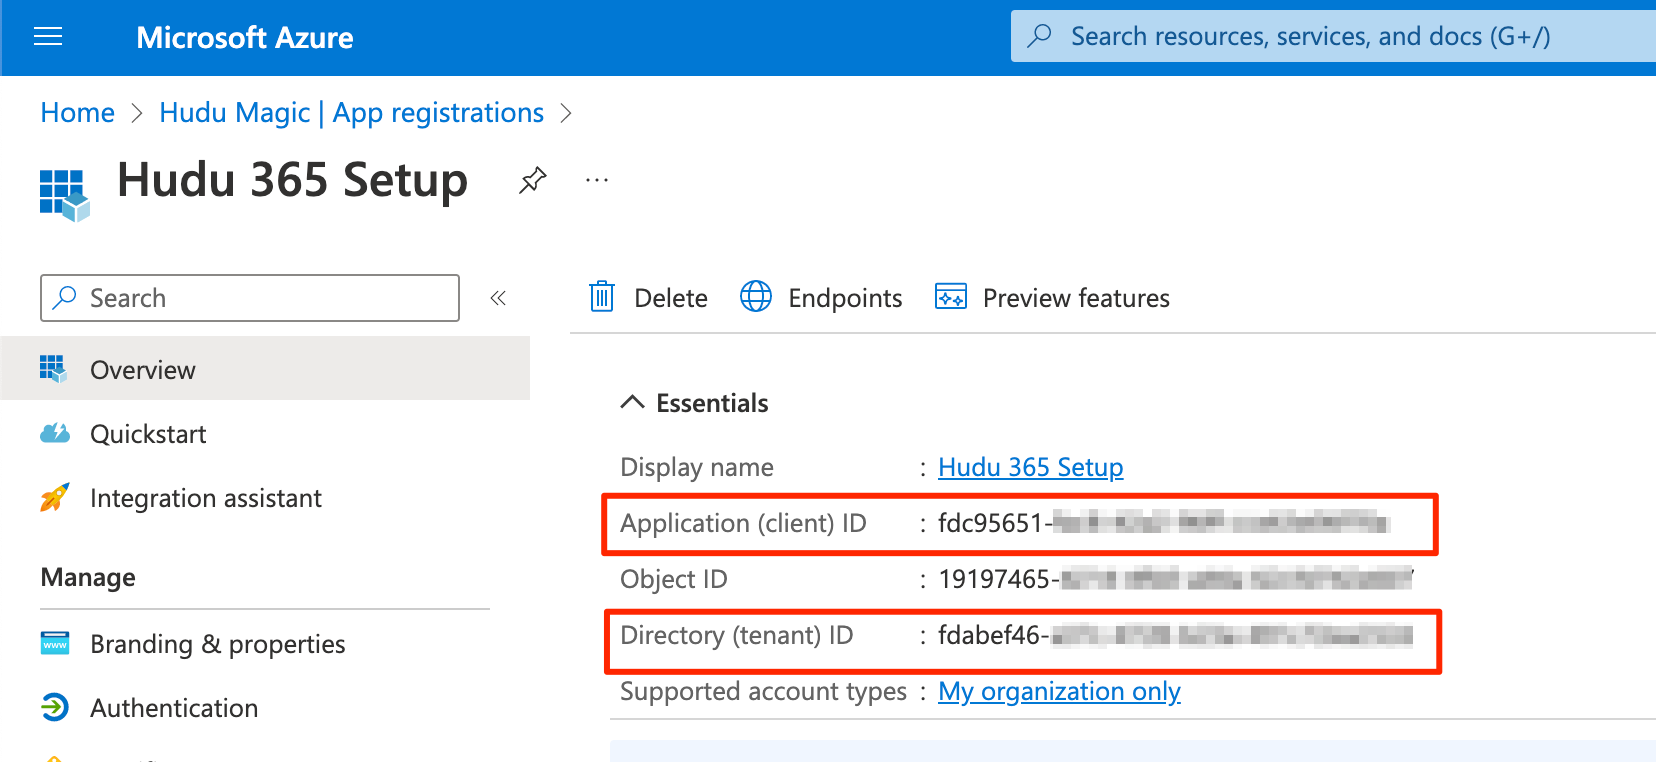The image size is (1656, 762).
Task: Click the Hudu 365 Setup app icon
Action: pyautogui.click(x=64, y=194)
